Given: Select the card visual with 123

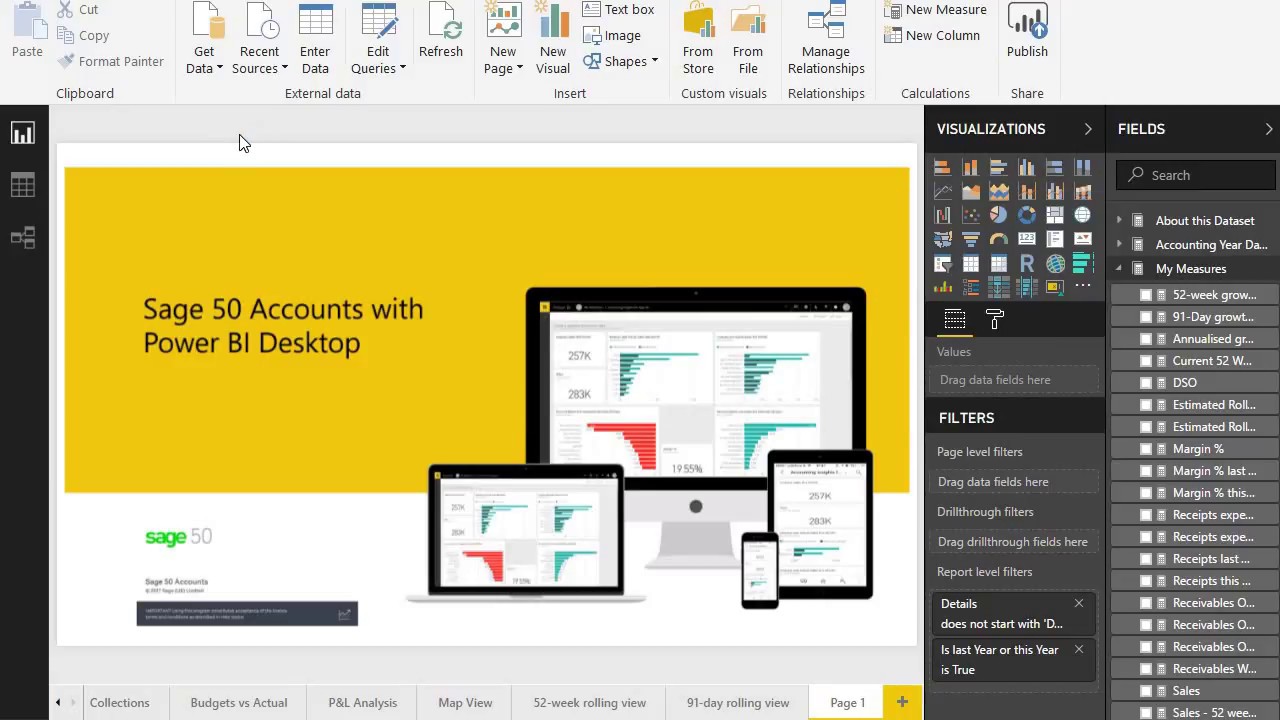Looking at the screenshot, I should coord(1027,239).
